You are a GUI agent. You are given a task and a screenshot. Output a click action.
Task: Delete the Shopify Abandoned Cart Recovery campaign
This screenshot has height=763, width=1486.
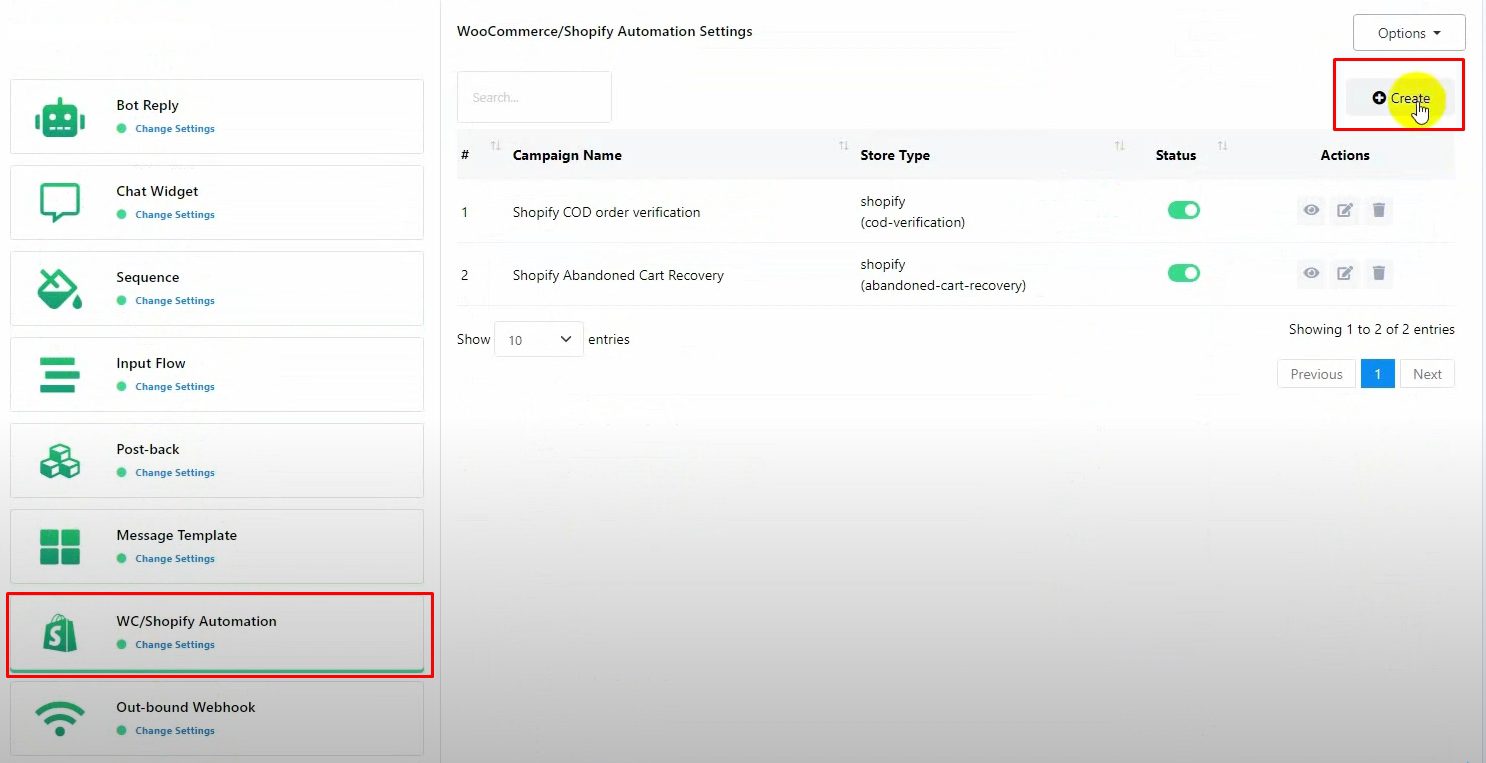[1379, 274]
